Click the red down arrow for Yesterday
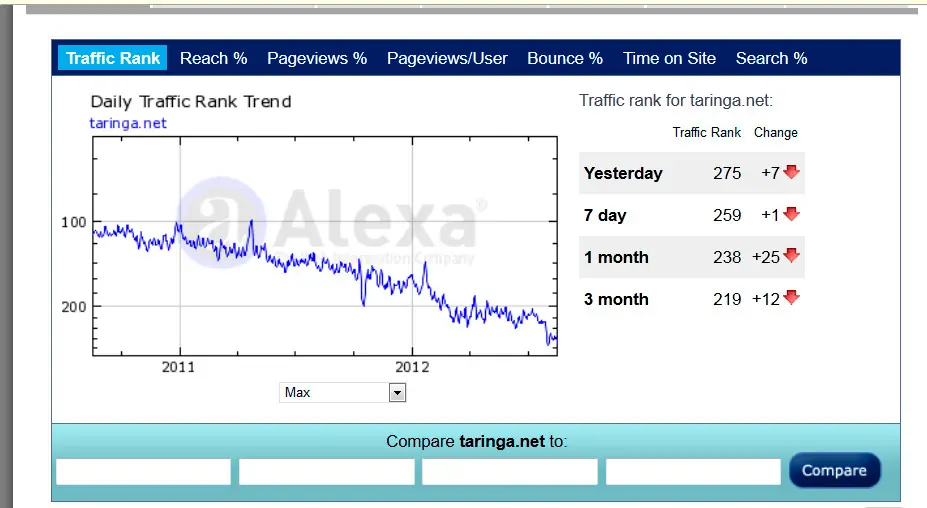Viewport: 927px width, 508px height. [792, 172]
